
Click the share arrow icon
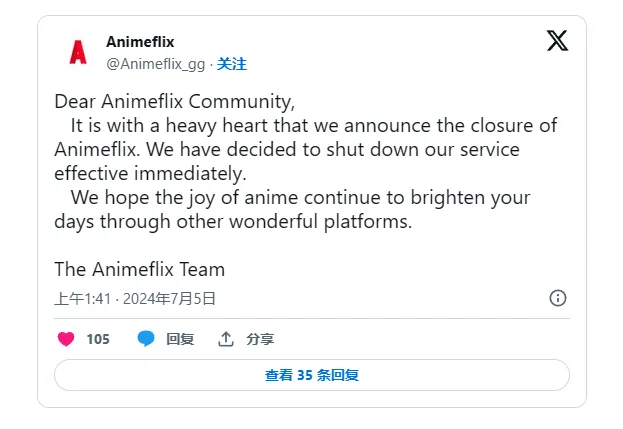point(226,339)
